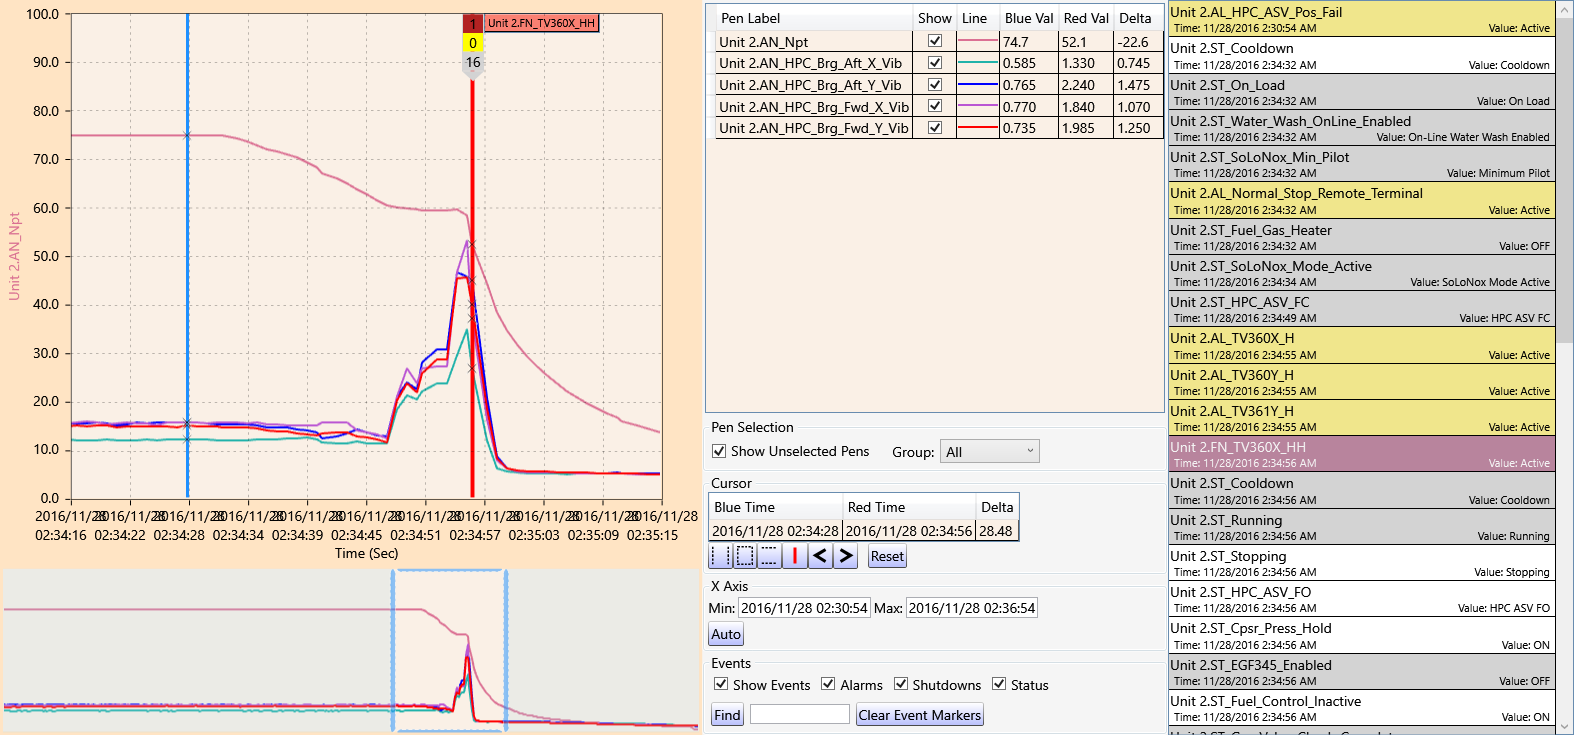Select the horizontal range zoom tool icon
The width and height of the screenshot is (1574, 735).
[x=720, y=556]
